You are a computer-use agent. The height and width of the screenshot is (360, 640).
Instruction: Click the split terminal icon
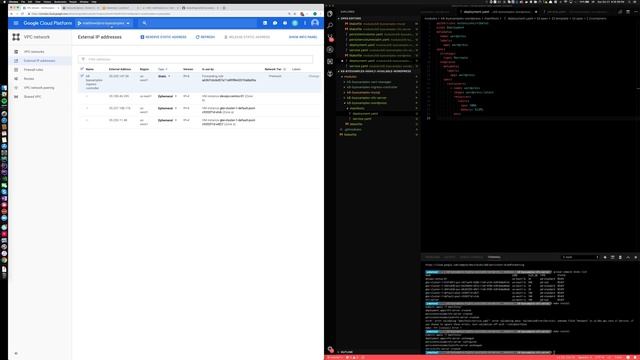click(x=613, y=257)
